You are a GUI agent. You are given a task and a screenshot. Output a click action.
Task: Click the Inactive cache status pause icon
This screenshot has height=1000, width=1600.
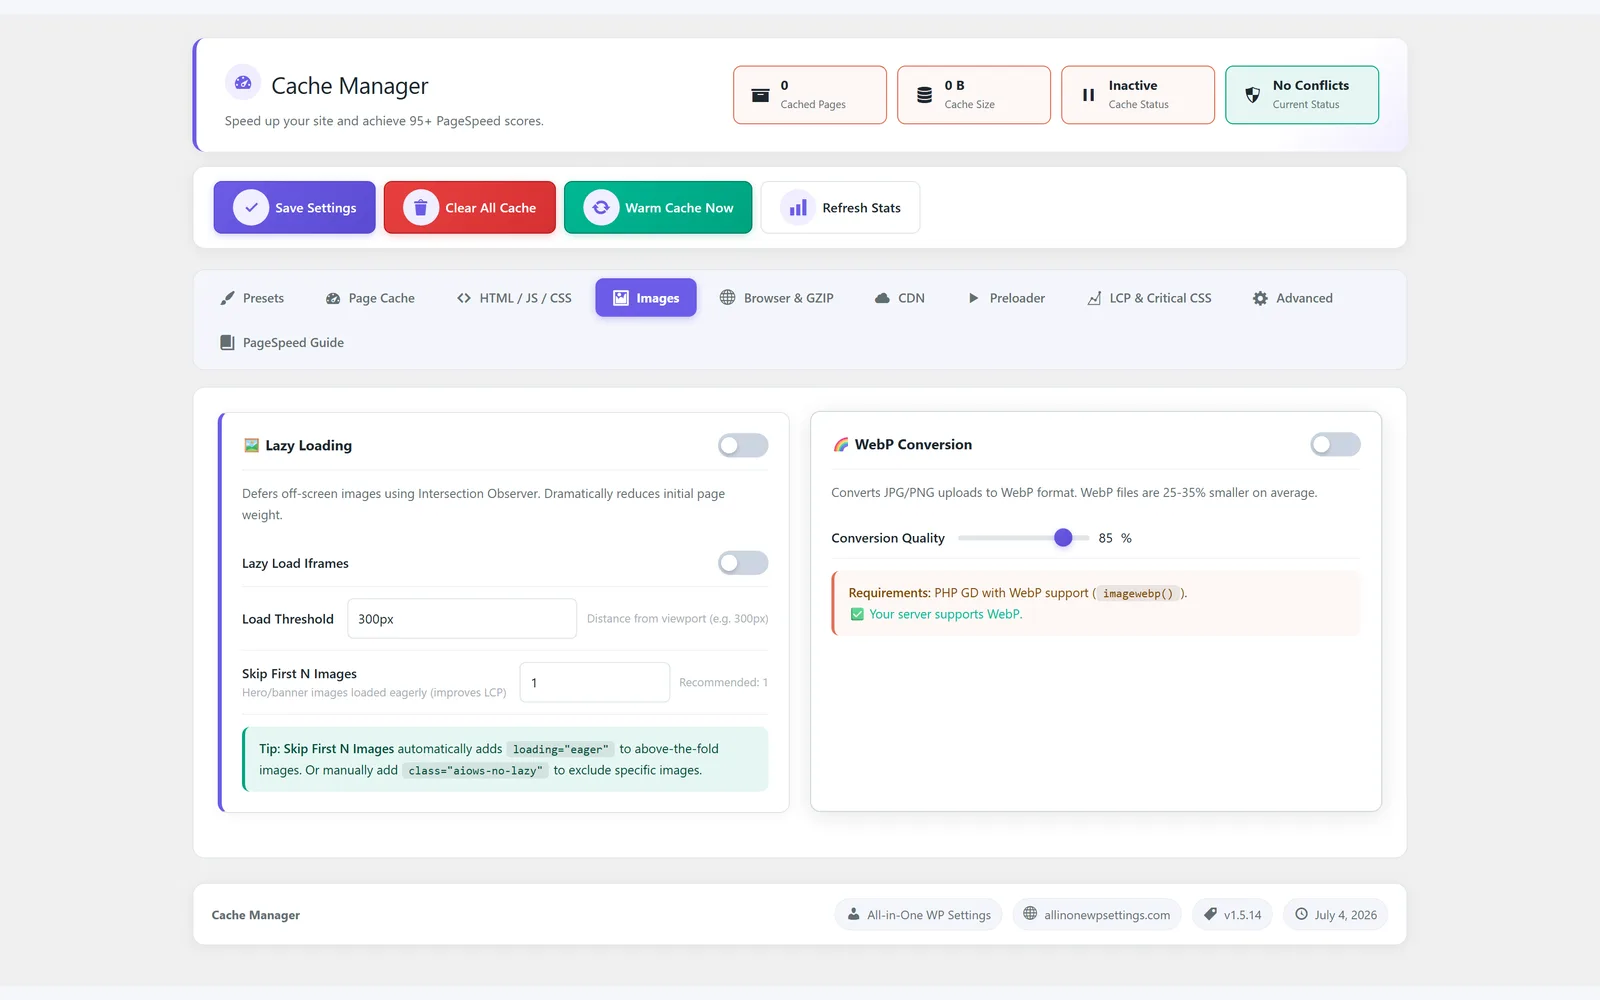point(1088,95)
